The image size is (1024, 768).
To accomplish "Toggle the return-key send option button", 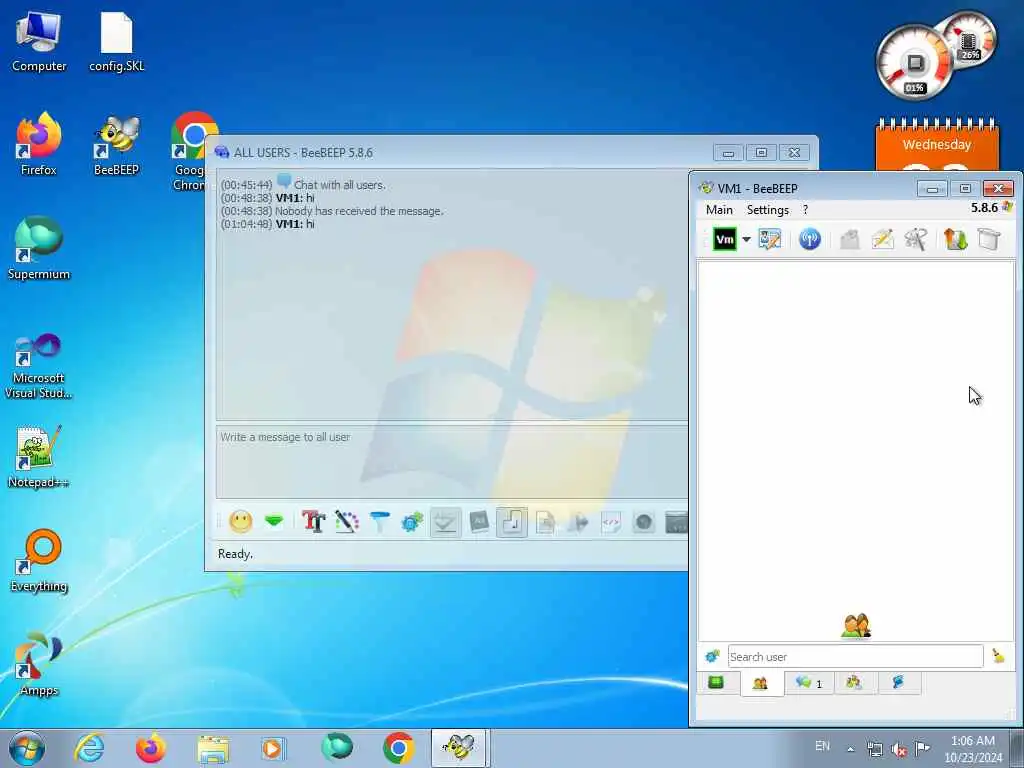I will (x=512, y=522).
